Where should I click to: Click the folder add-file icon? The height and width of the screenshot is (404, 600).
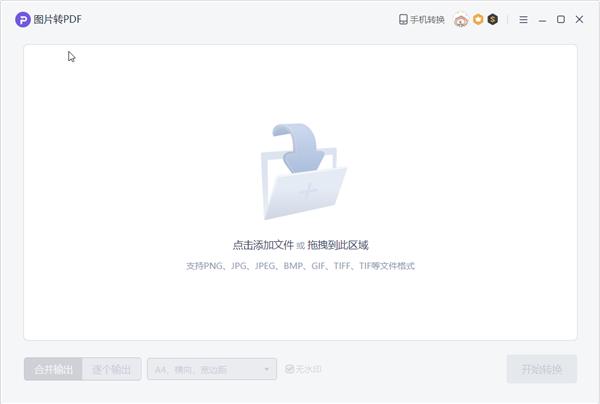pyautogui.click(x=301, y=172)
